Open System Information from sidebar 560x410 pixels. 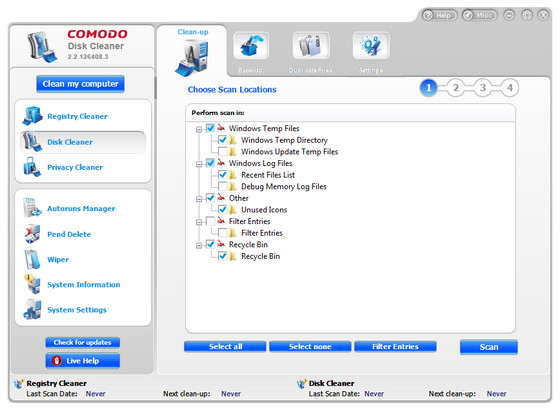click(x=84, y=285)
